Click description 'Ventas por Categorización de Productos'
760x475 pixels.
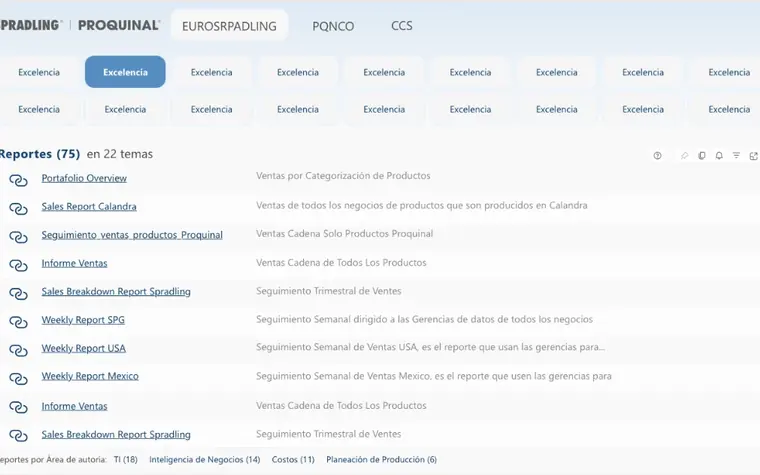(x=343, y=175)
